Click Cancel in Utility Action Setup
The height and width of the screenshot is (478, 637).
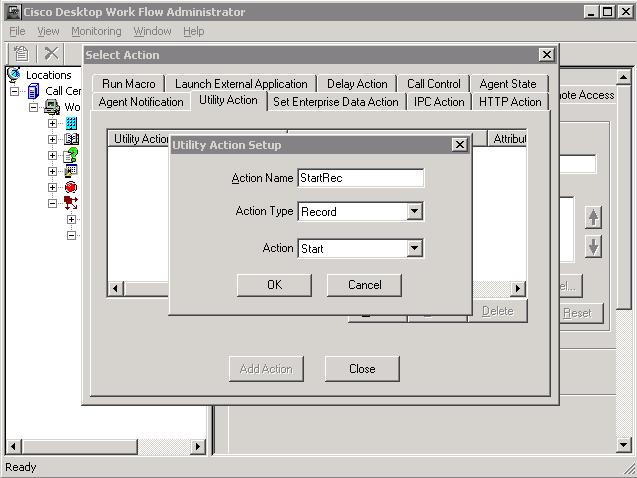(x=364, y=285)
